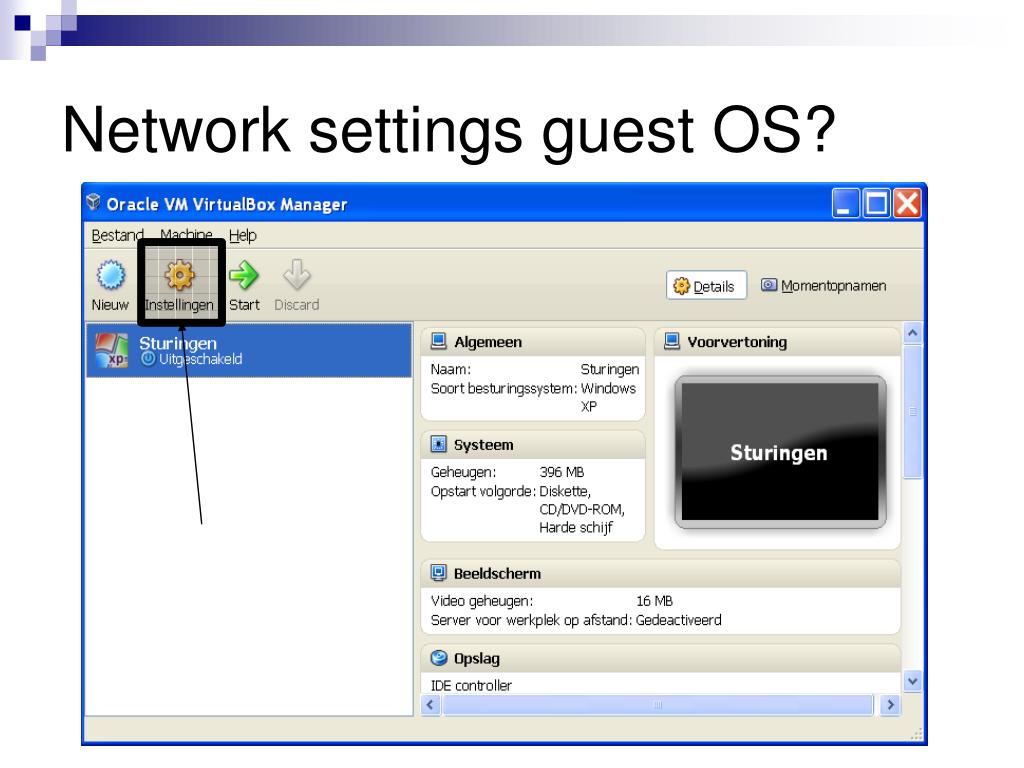1024x768 pixels.
Task: Click the horizontal scrollbar left arrow
Action: [430, 705]
